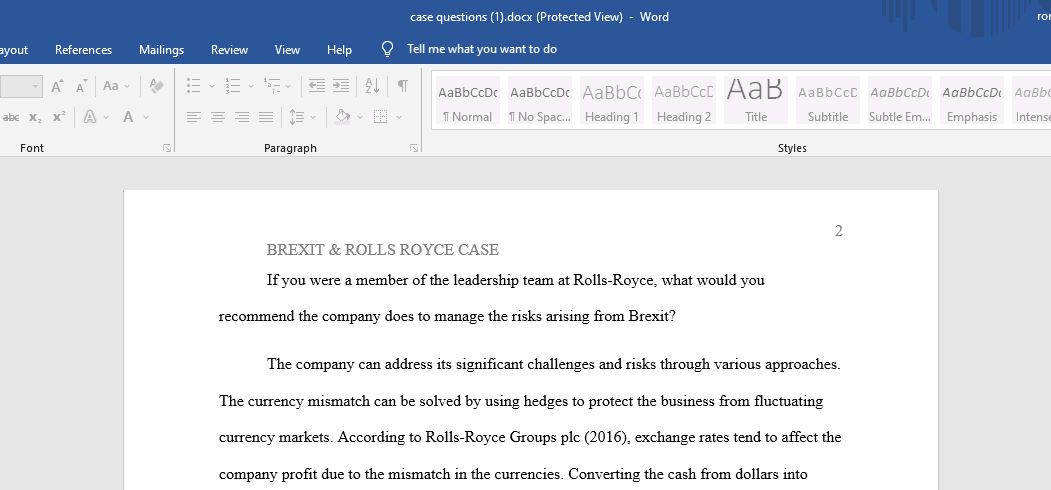The width and height of the screenshot is (1051, 490).
Task: Apply the Heading 1 style
Action: coord(611,100)
